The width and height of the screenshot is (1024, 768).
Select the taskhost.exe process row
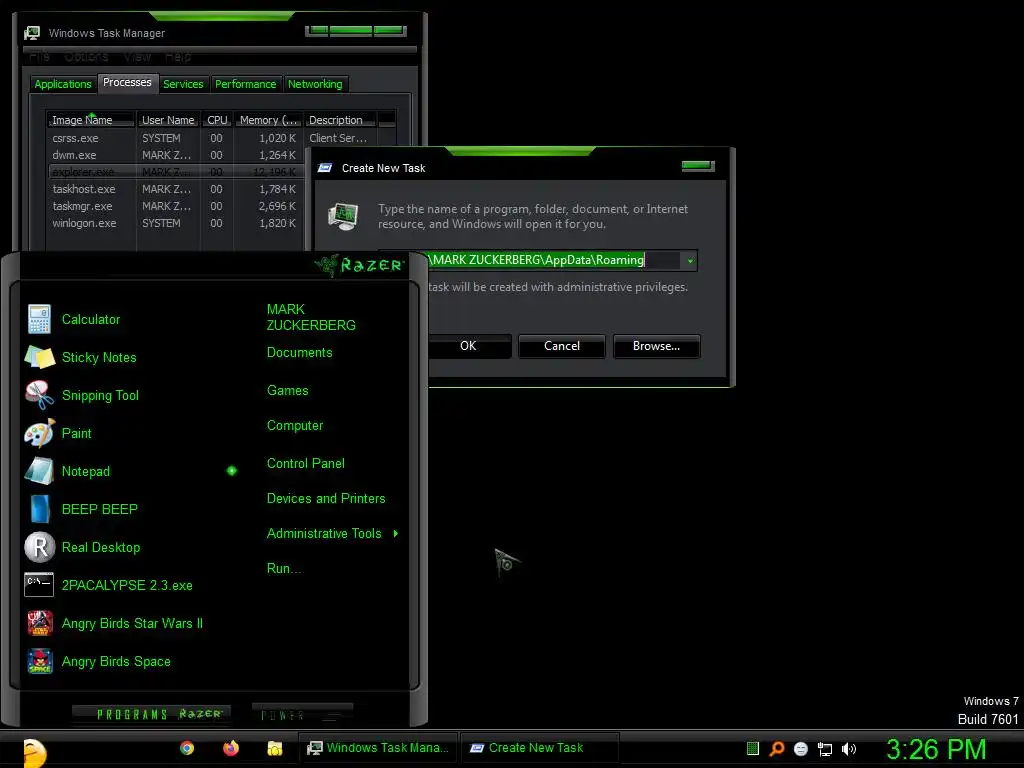click(176, 189)
